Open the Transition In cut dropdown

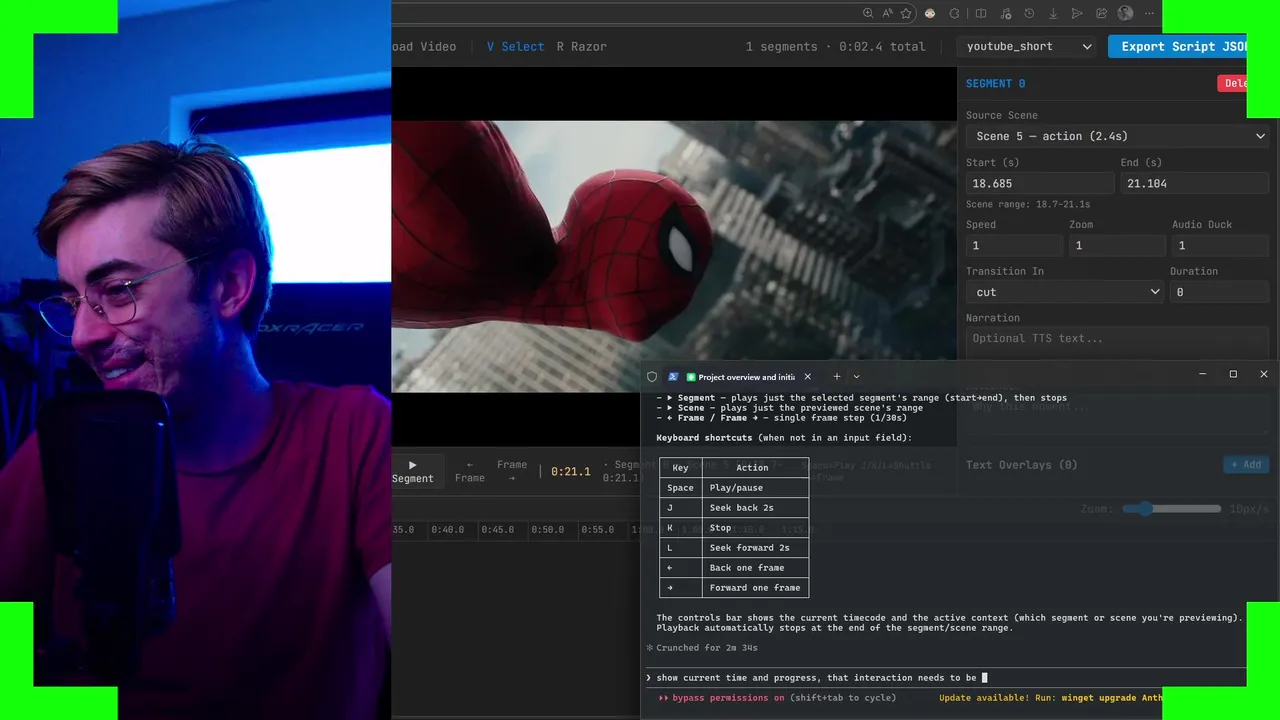[1066, 292]
